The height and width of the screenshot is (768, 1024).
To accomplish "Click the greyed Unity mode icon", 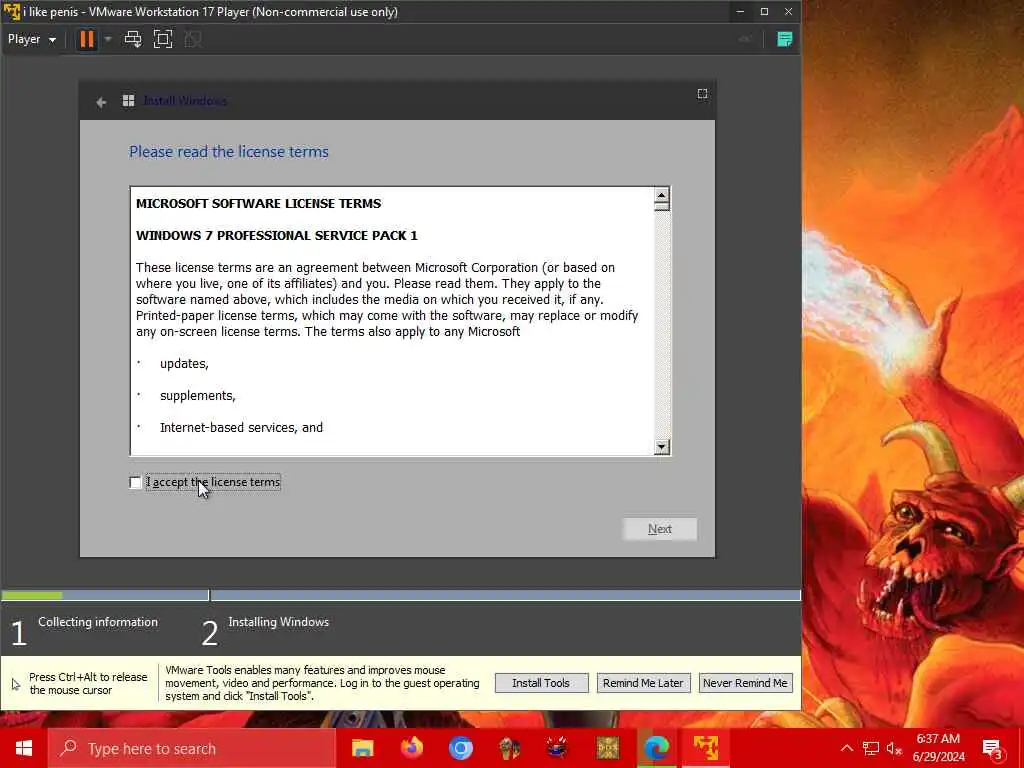I will (x=193, y=39).
